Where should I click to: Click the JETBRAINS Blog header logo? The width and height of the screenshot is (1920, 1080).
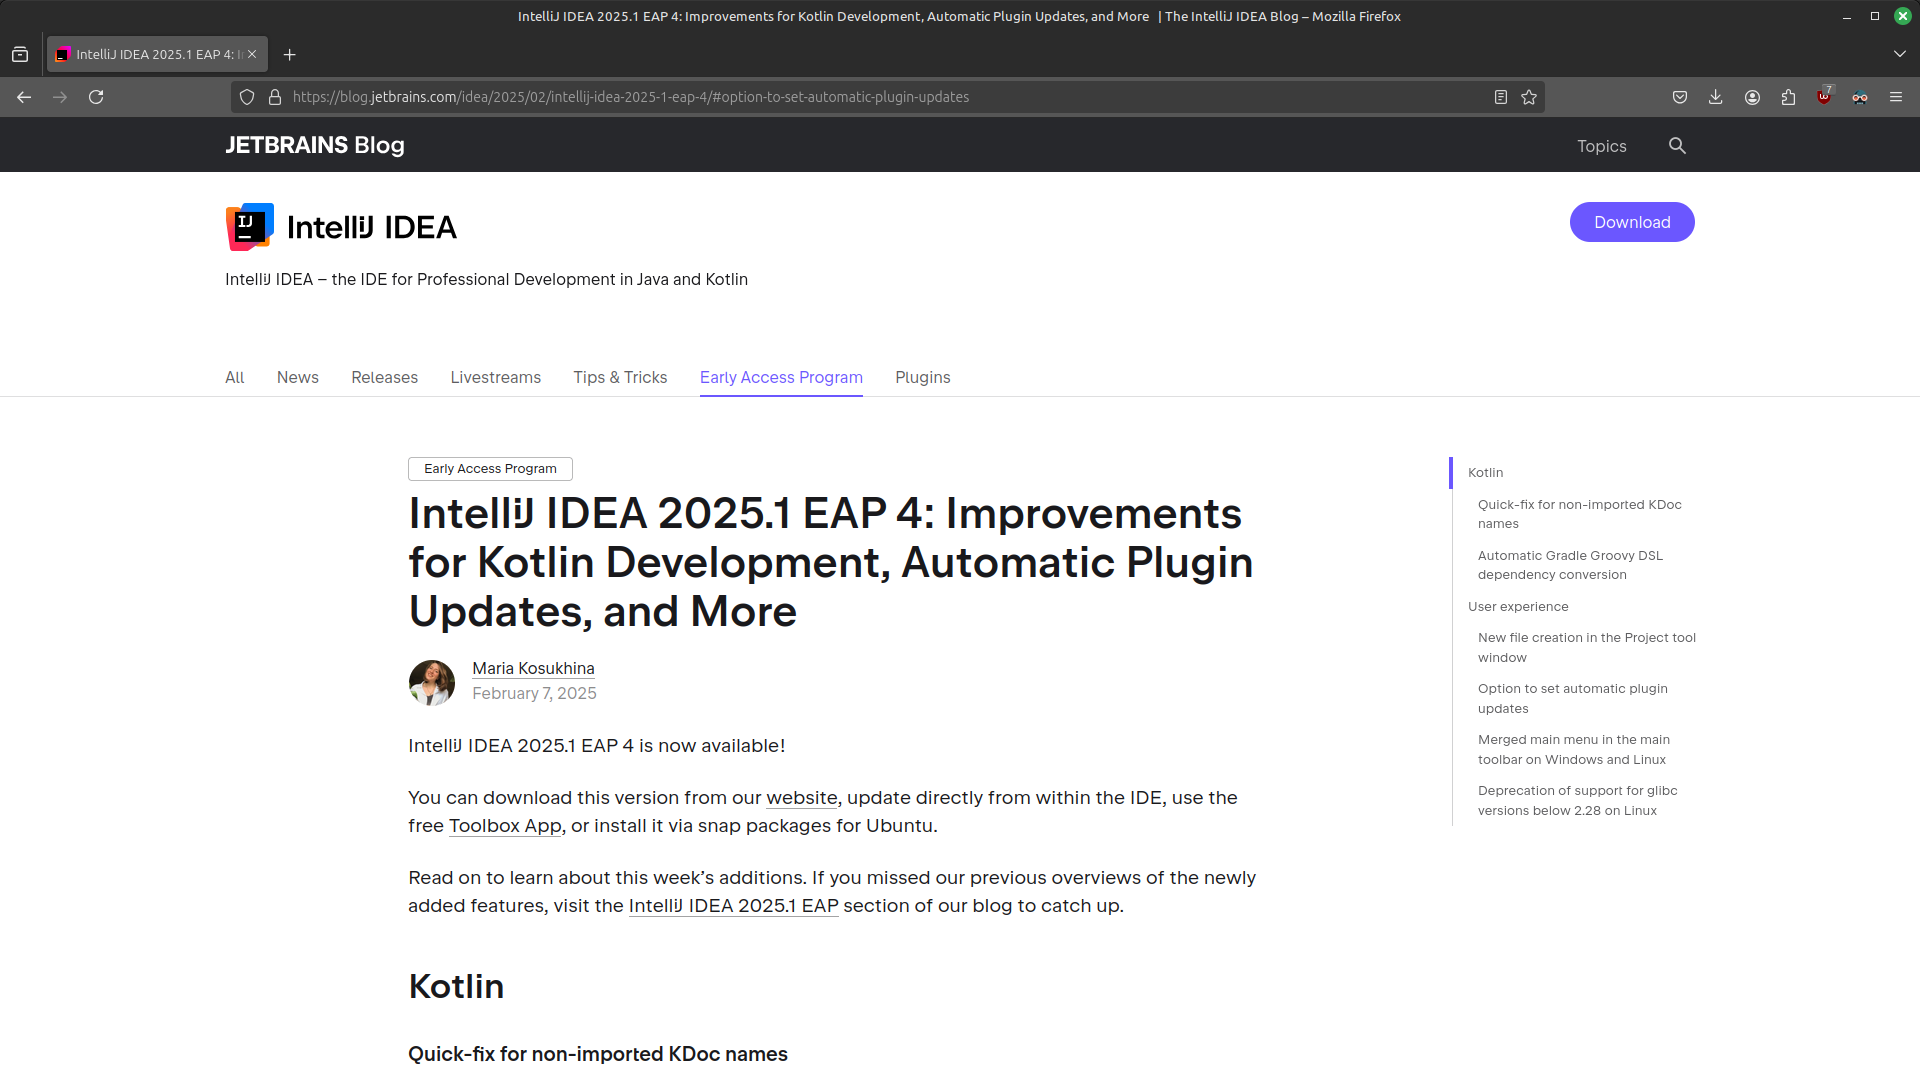pyautogui.click(x=315, y=145)
